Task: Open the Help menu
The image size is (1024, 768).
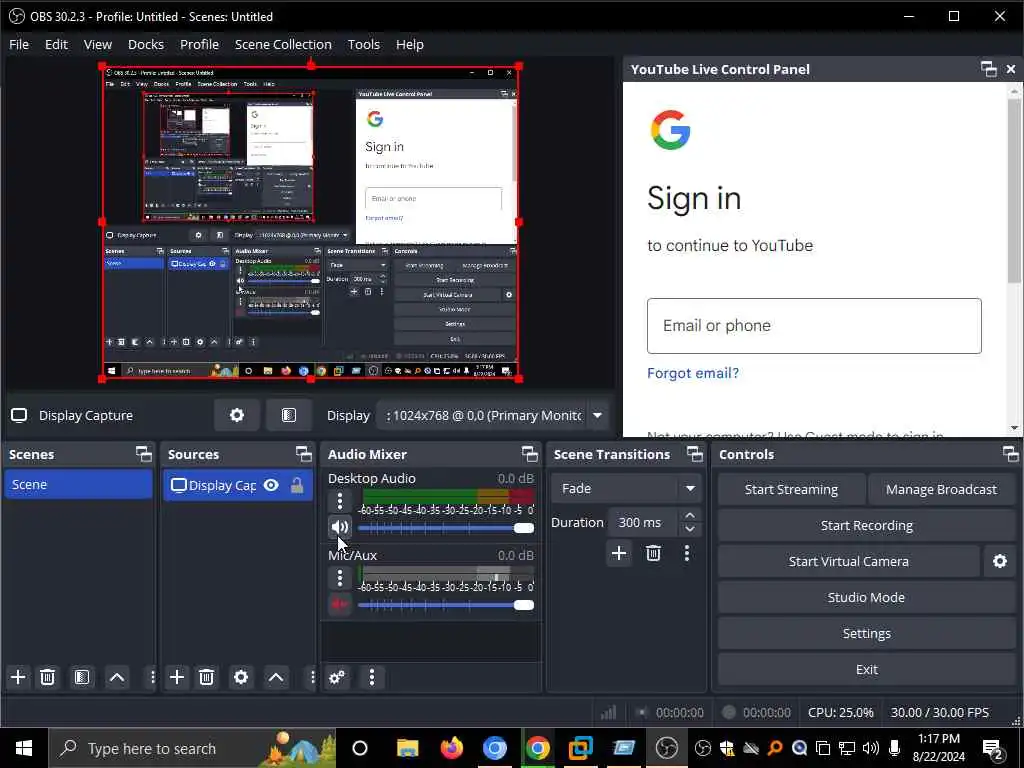Action: [x=409, y=44]
